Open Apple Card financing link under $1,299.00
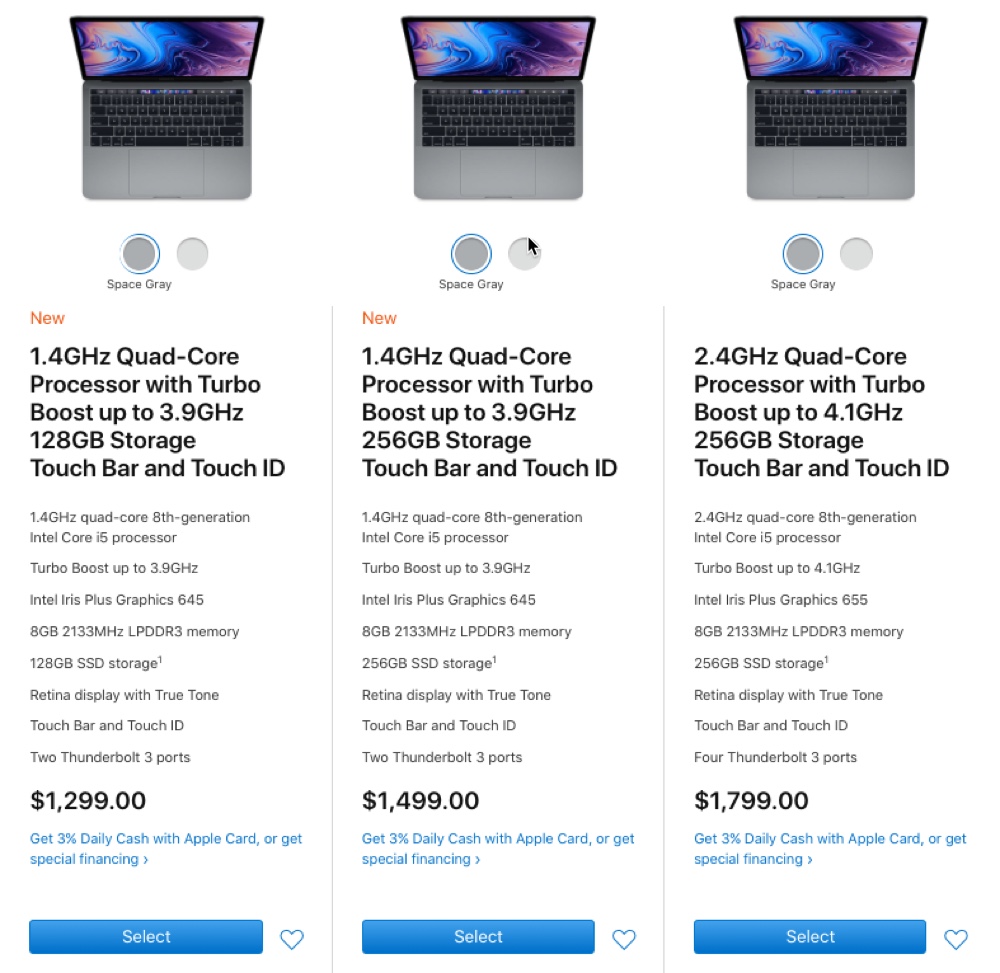The width and height of the screenshot is (1000, 973). coord(166,849)
